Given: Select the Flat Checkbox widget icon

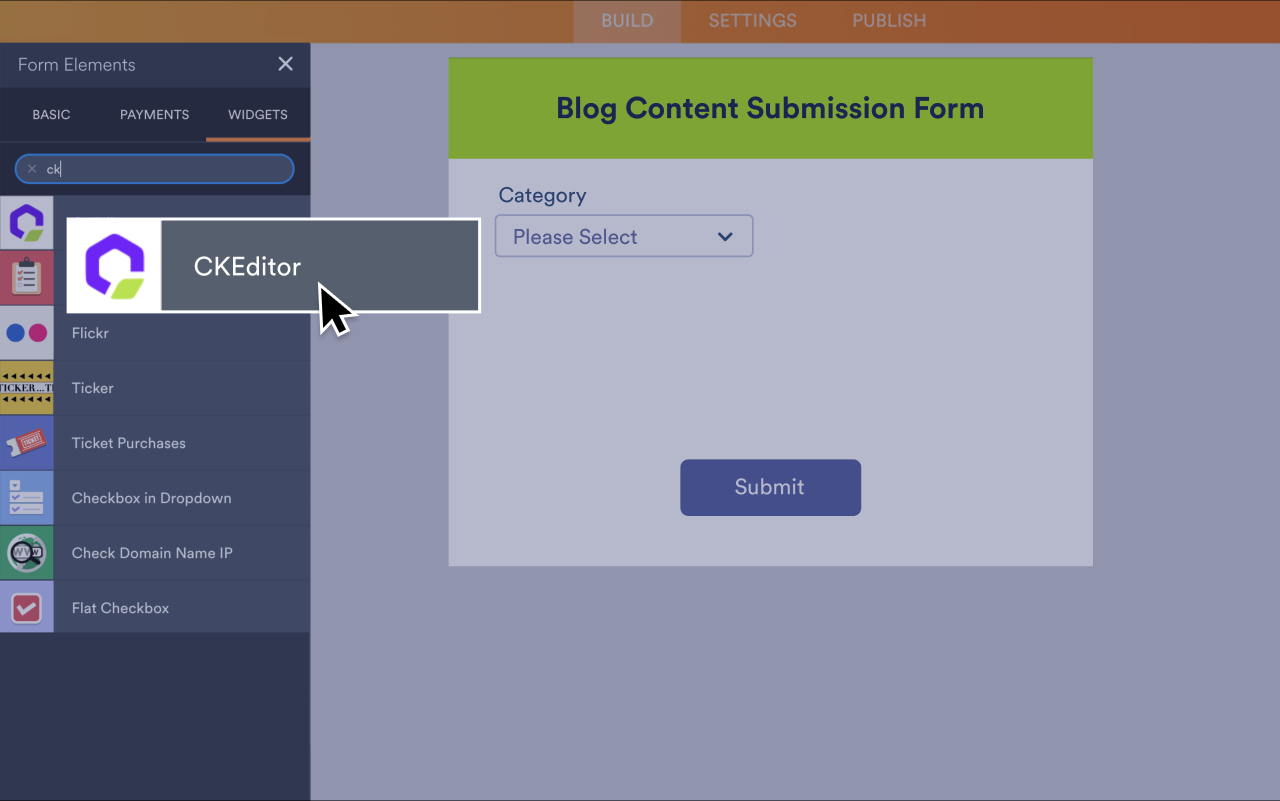Looking at the screenshot, I should (x=27, y=607).
